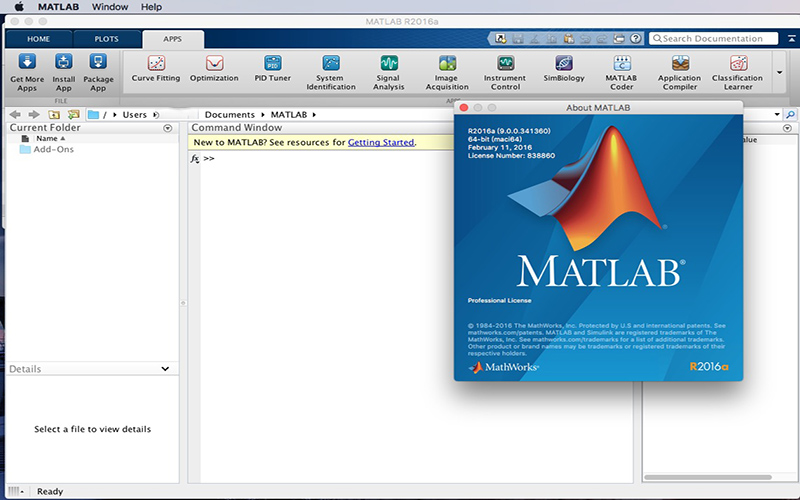This screenshot has height=500, width=800.
Task: Click the address bar search magnifier icon
Action: point(790,114)
